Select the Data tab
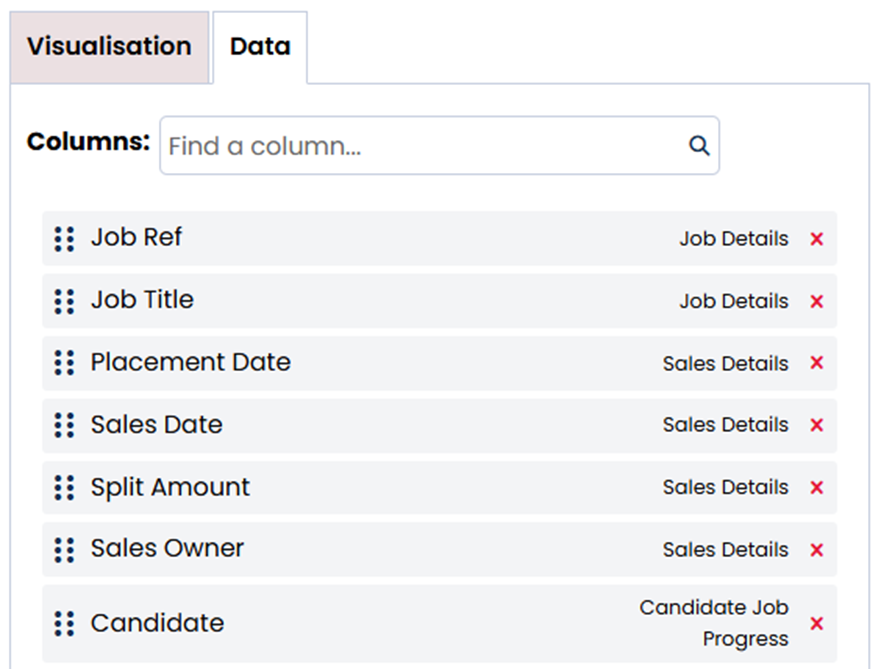 click(x=260, y=47)
